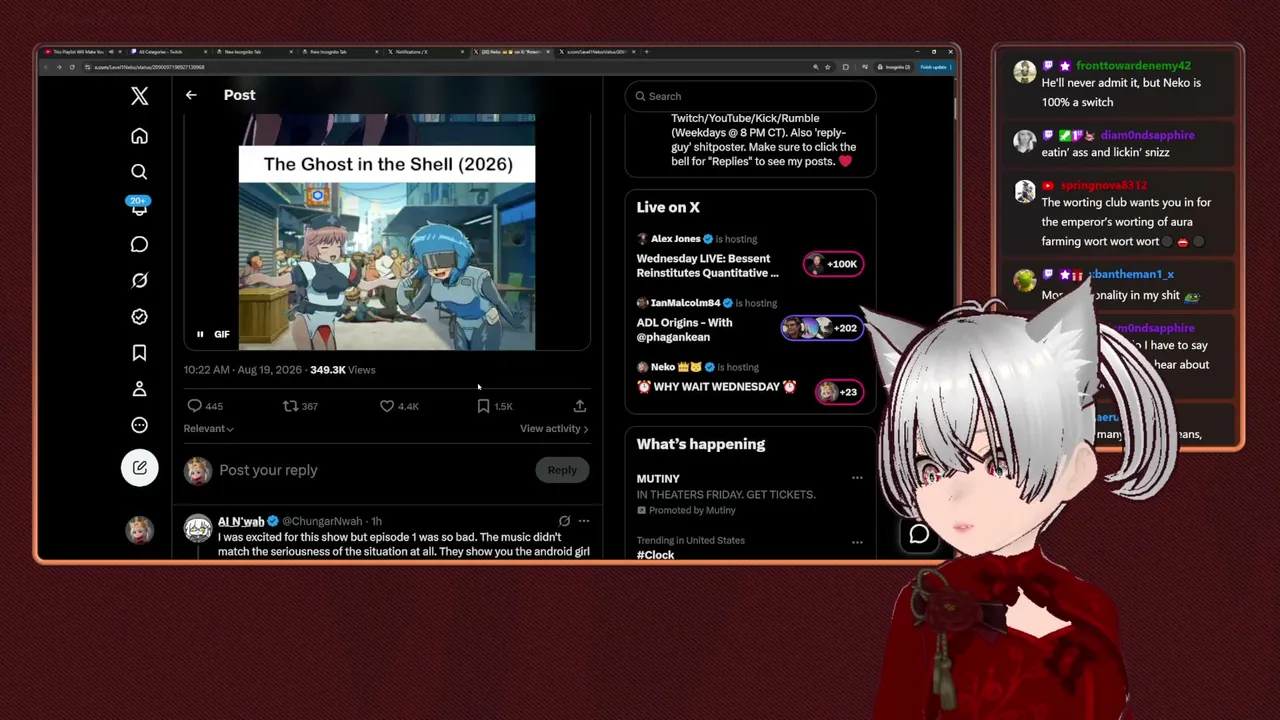The image size is (1280, 720).
Task: Switch to the YouTube playlist tab
Action: (x=82, y=52)
